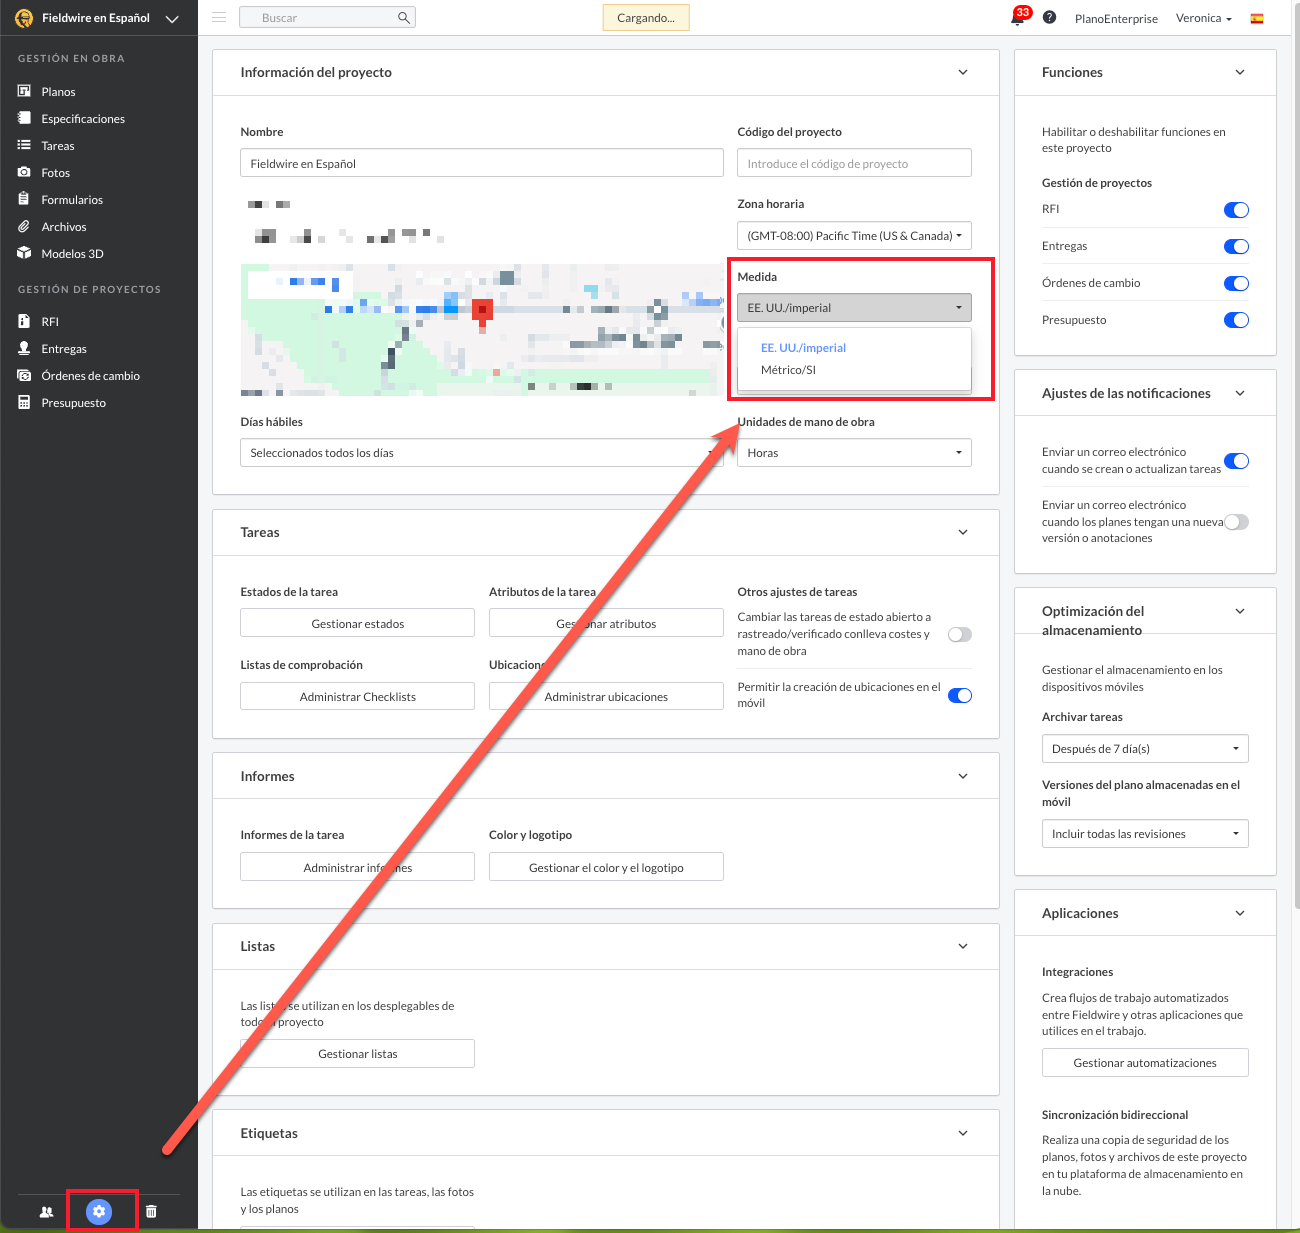Open Modelos 3D cube icon
This screenshot has width=1300, height=1233.
coord(24,253)
